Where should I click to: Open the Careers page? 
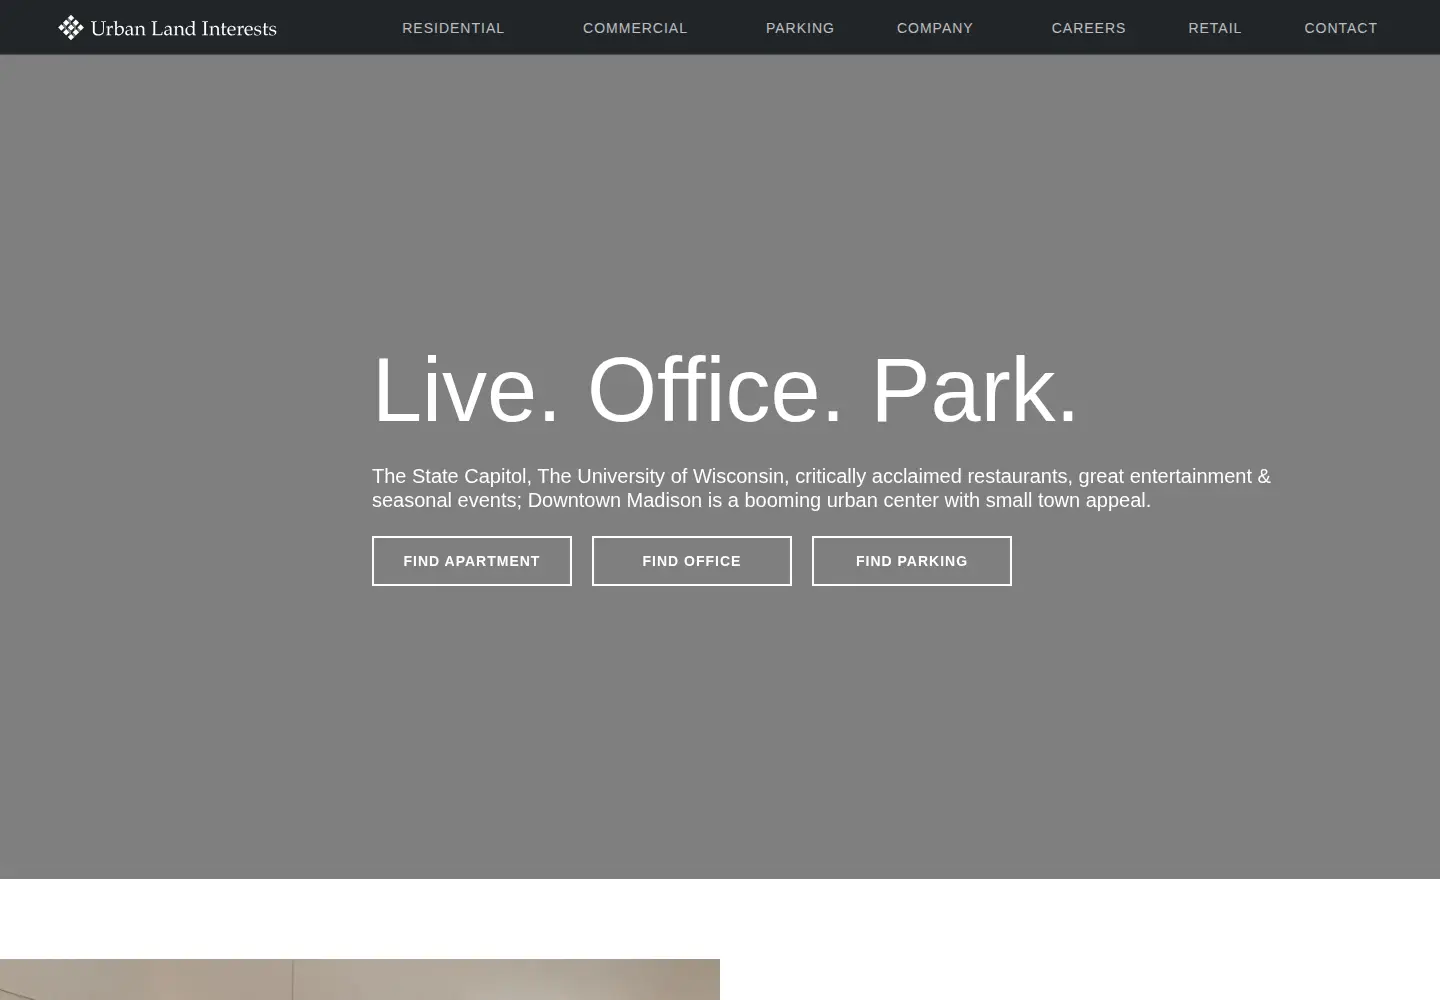coord(1089,28)
